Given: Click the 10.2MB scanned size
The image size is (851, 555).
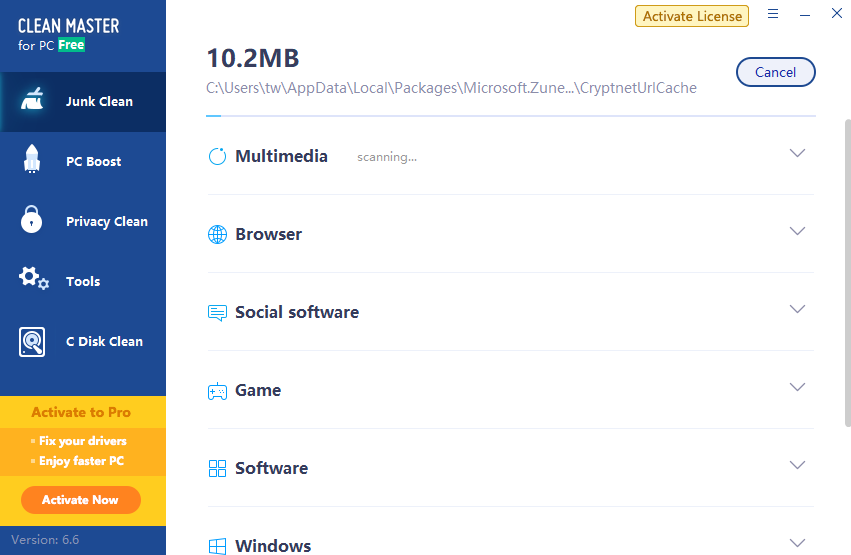Looking at the screenshot, I should click(253, 58).
